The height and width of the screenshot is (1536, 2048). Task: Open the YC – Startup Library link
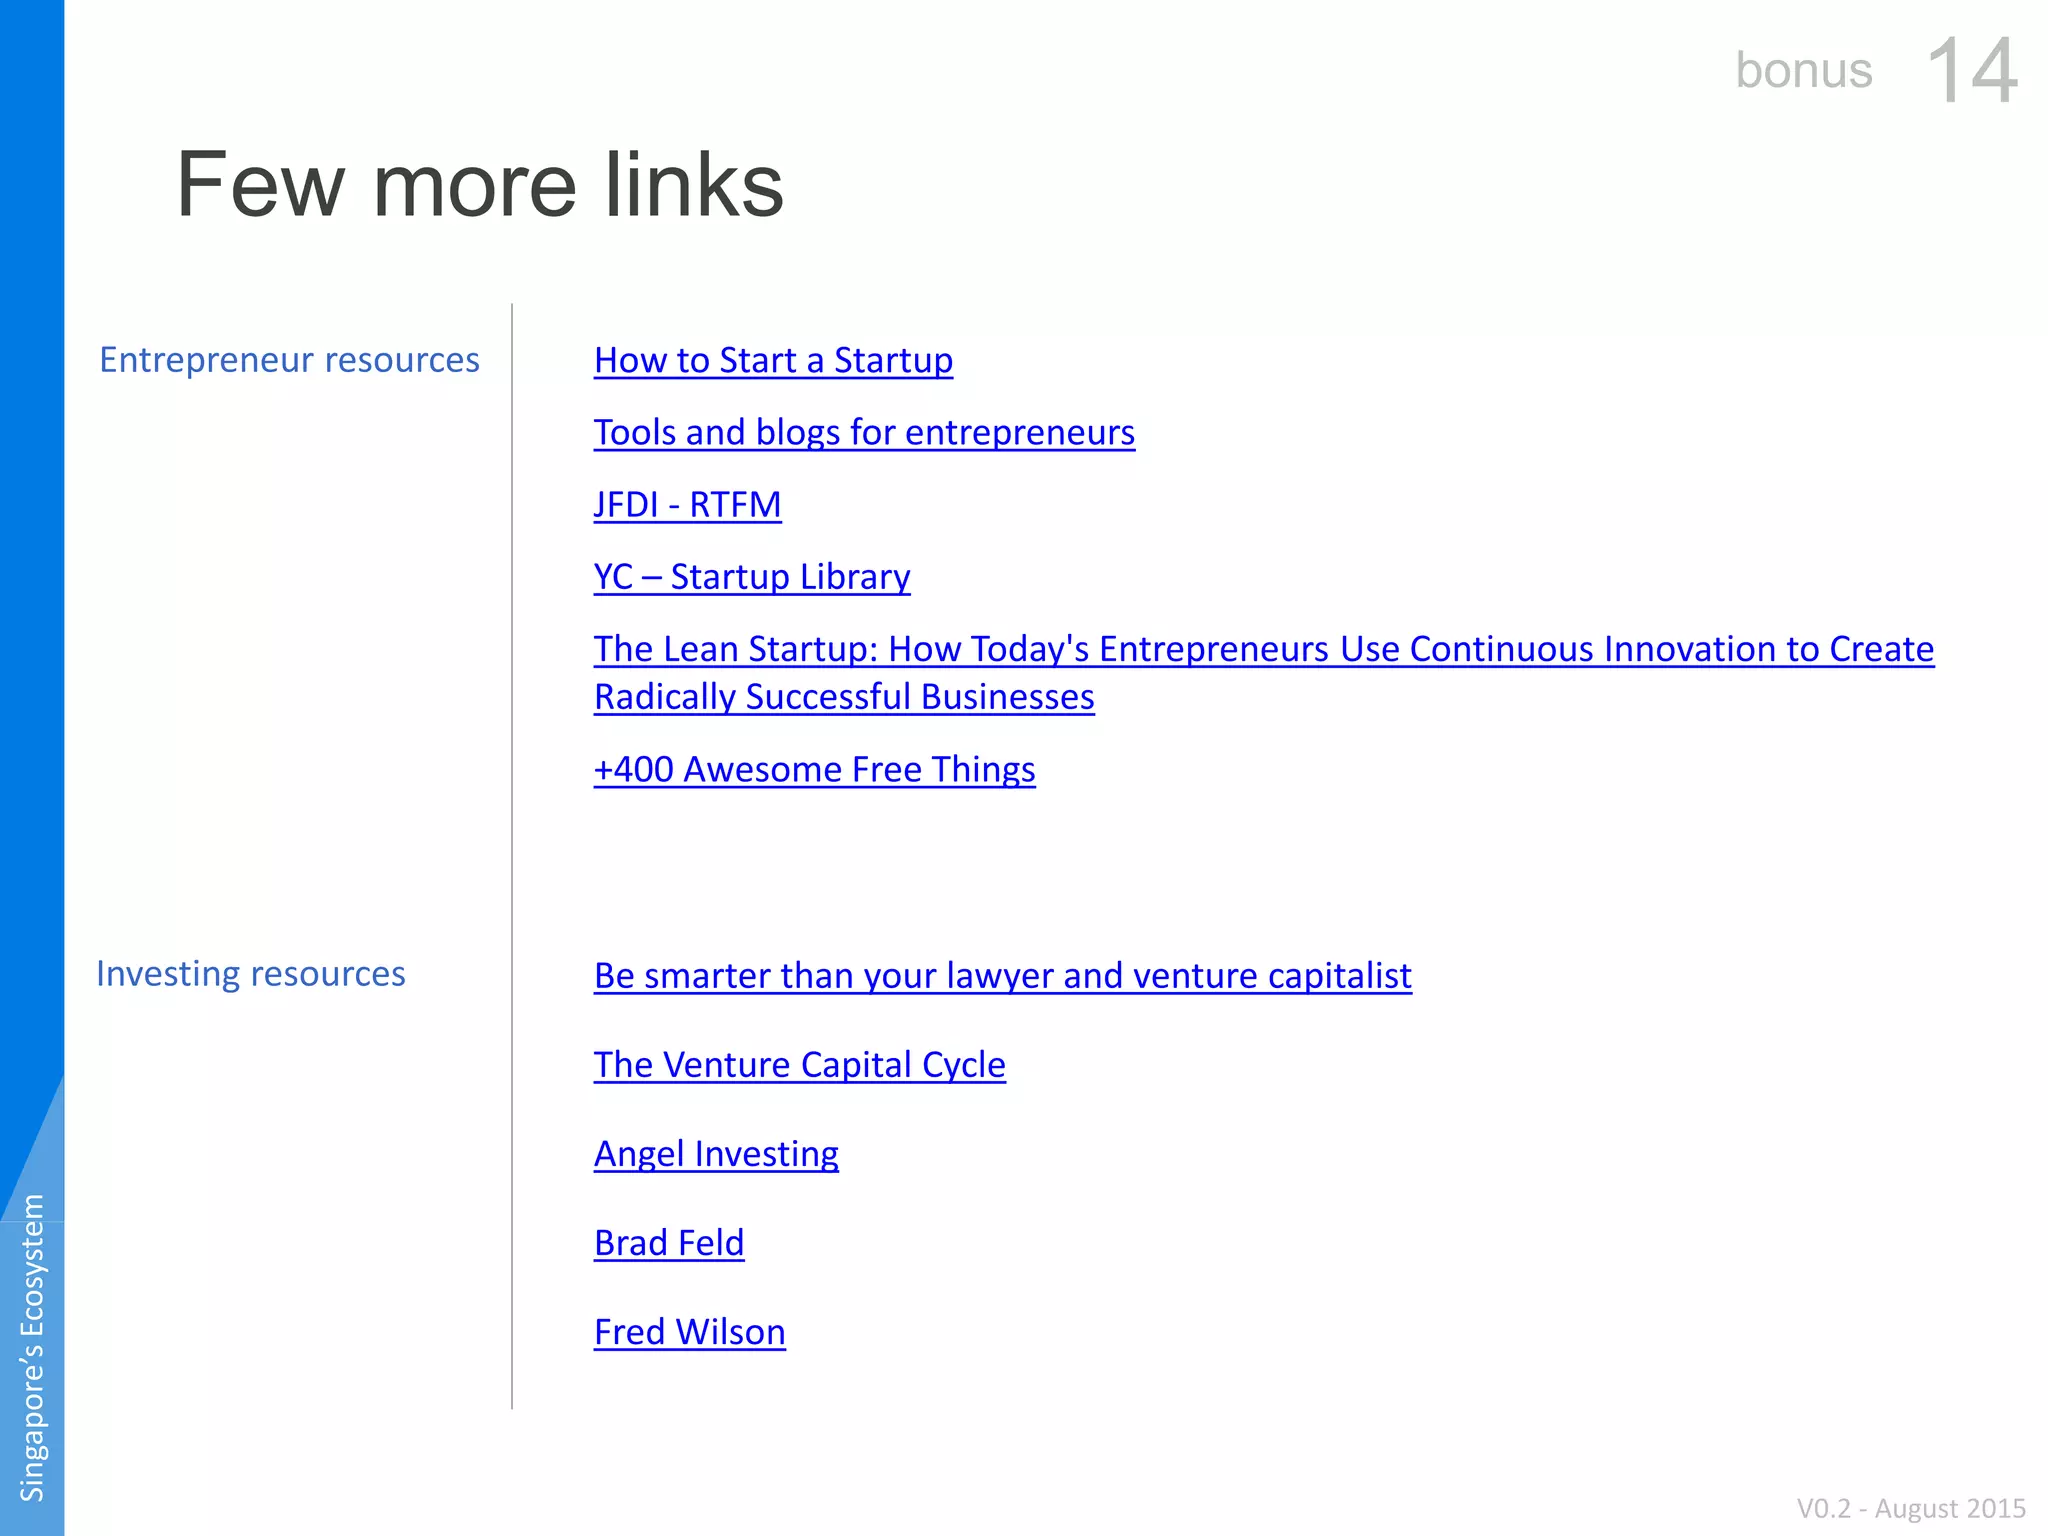point(752,576)
